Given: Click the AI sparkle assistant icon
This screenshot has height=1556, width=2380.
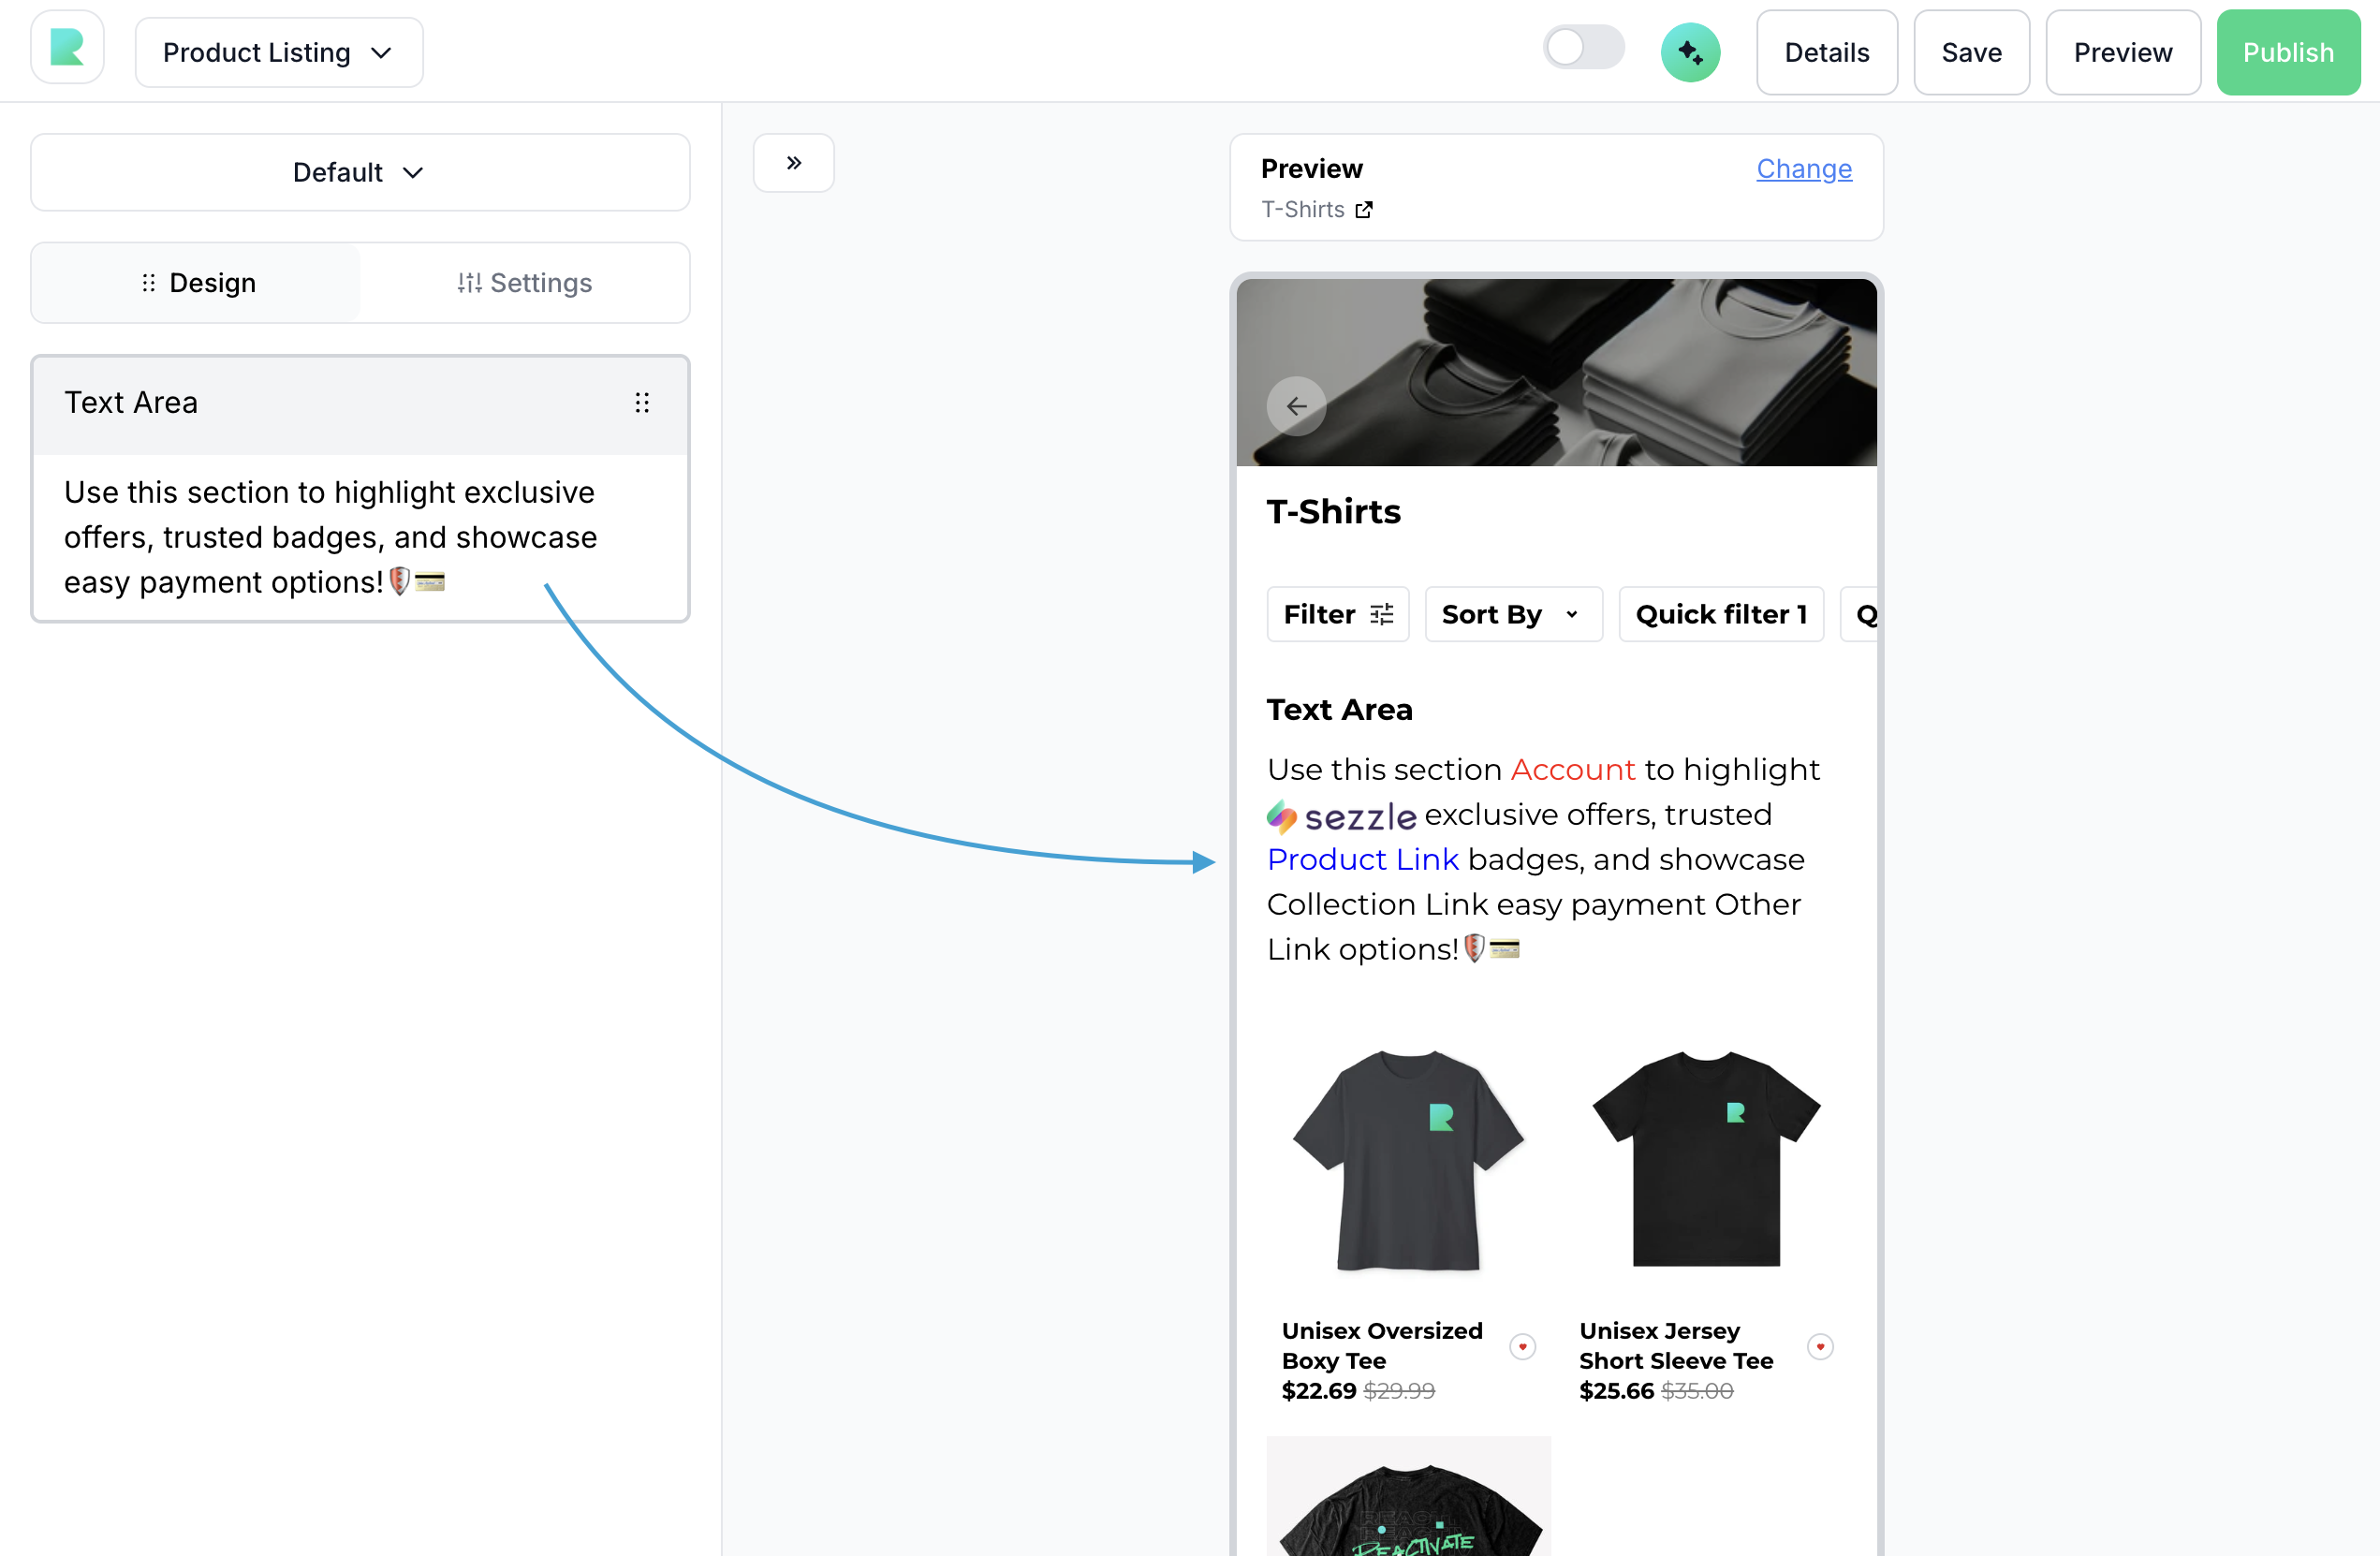Looking at the screenshot, I should coord(1689,52).
